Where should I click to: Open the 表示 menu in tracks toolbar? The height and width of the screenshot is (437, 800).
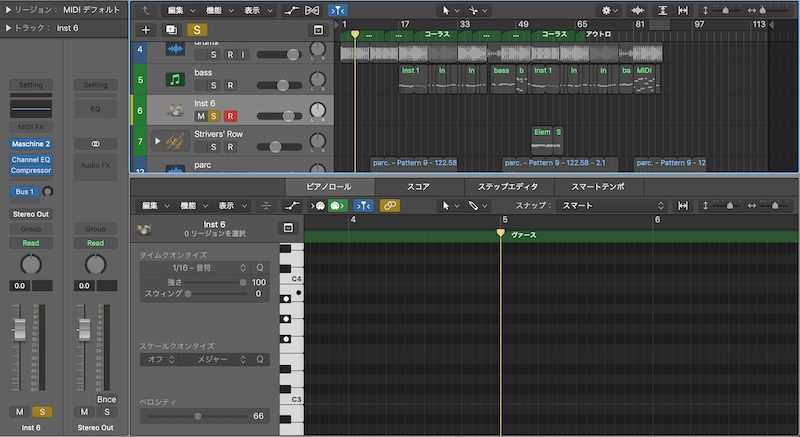(258, 10)
